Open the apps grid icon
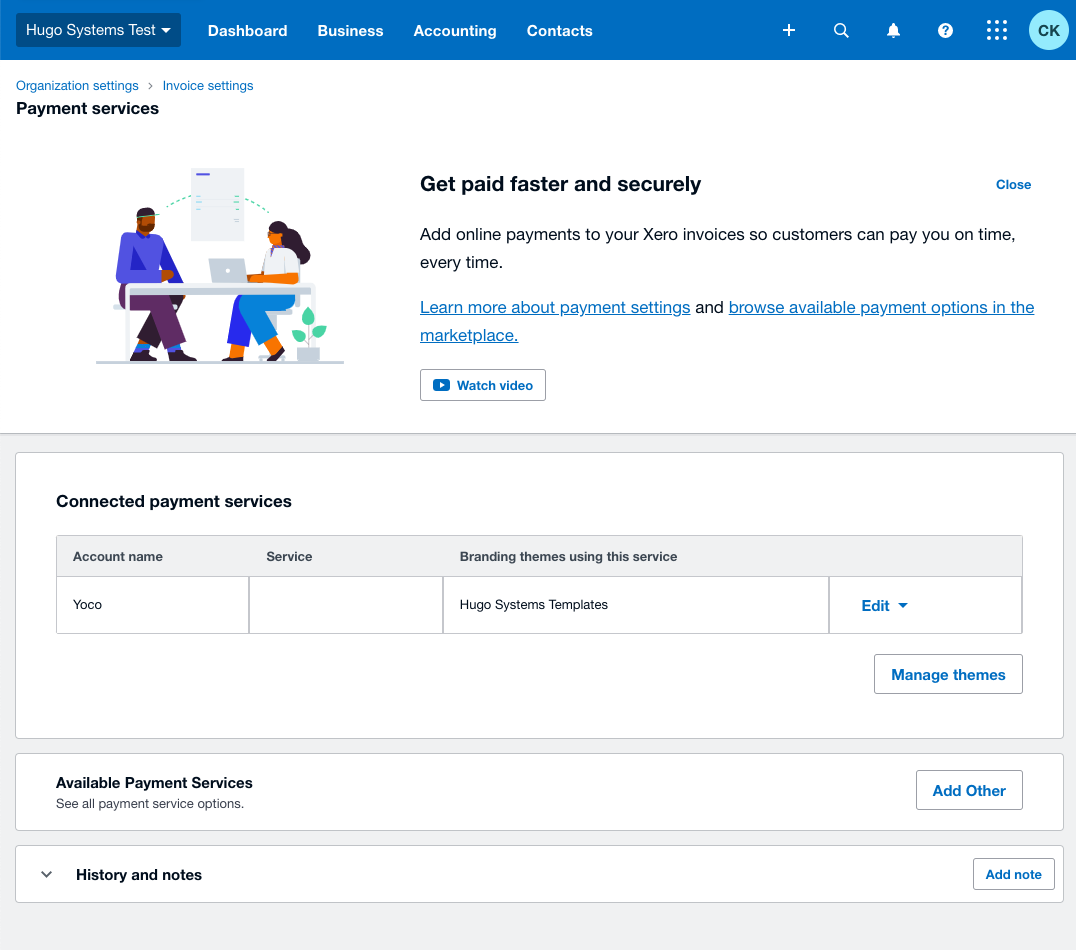The height and width of the screenshot is (950, 1076). 997,31
